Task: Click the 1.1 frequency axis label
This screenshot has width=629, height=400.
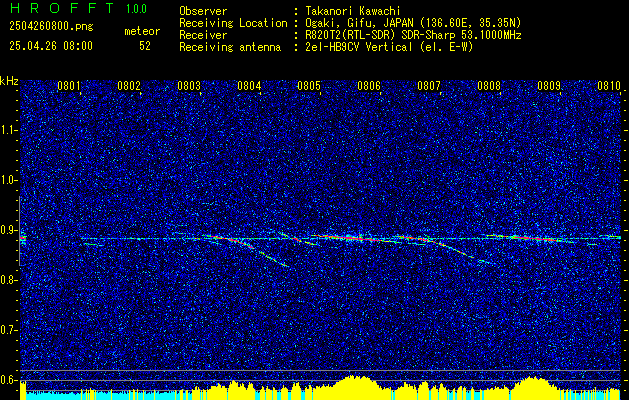Action: pyautogui.click(x=8, y=130)
